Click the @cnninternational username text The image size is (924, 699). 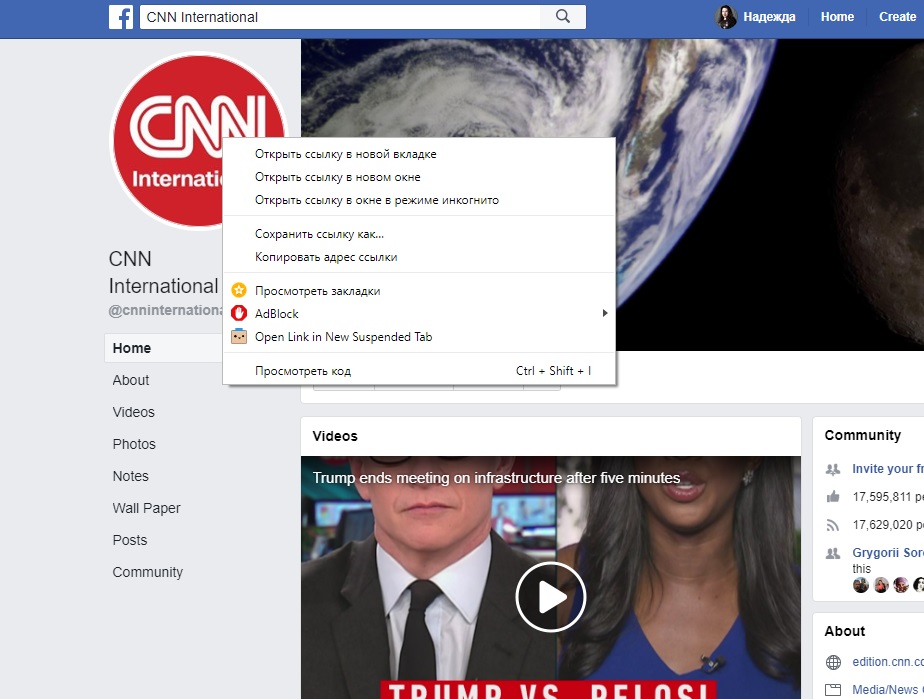click(x=166, y=310)
